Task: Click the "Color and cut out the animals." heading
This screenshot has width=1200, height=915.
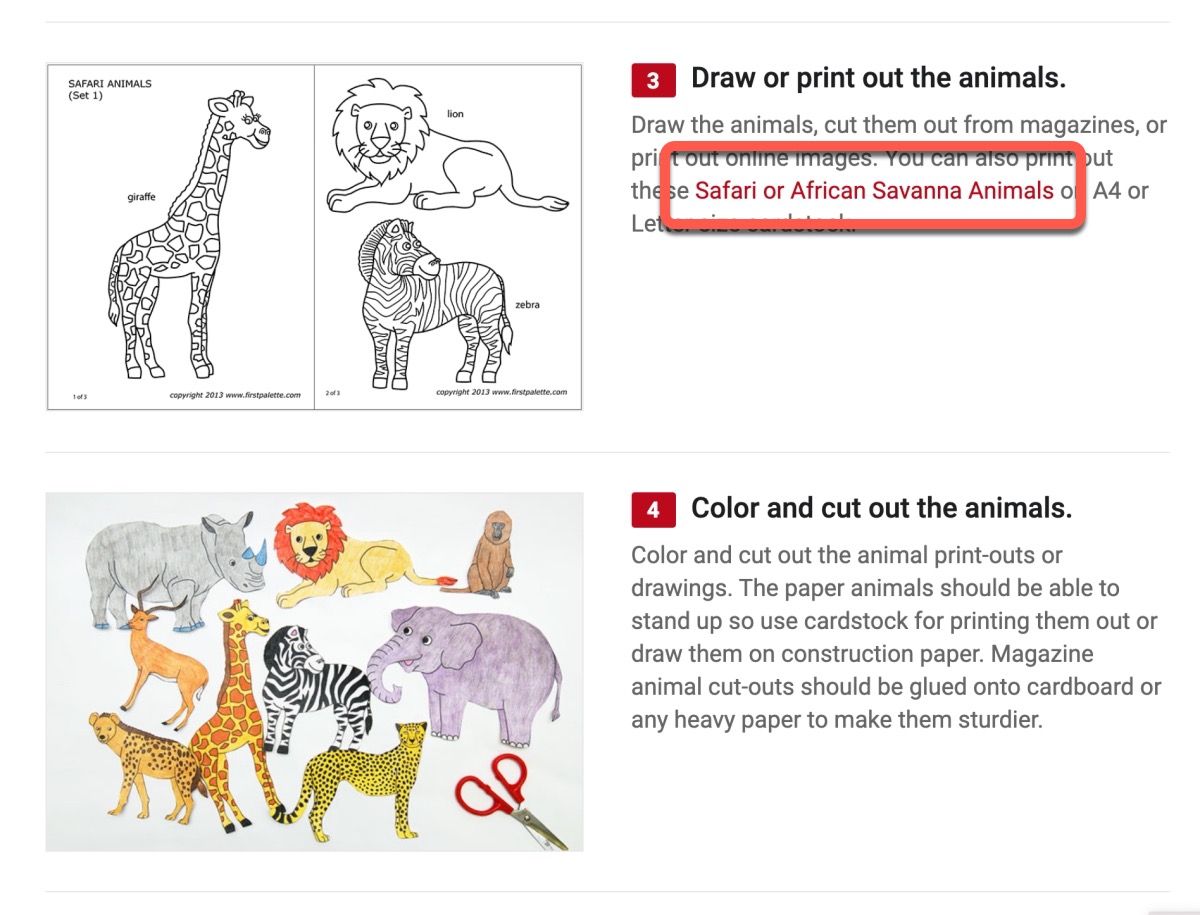Action: click(x=881, y=508)
